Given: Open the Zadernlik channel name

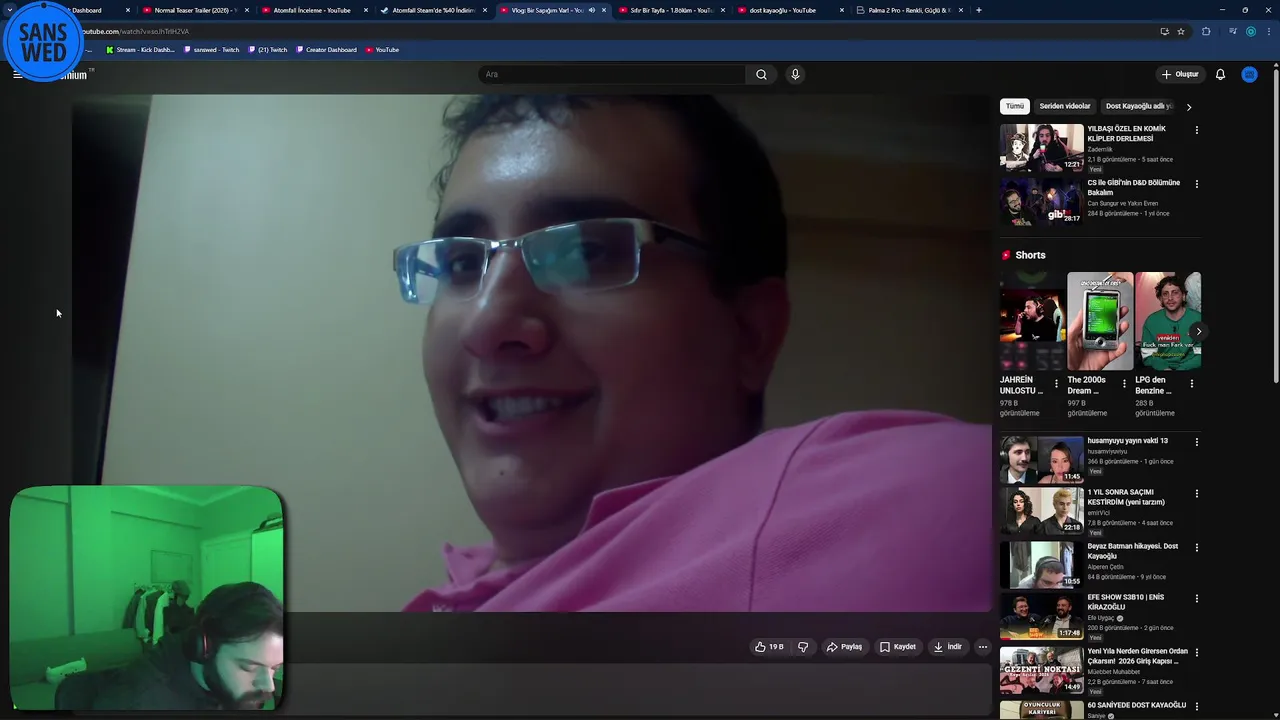Looking at the screenshot, I should (1099, 149).
